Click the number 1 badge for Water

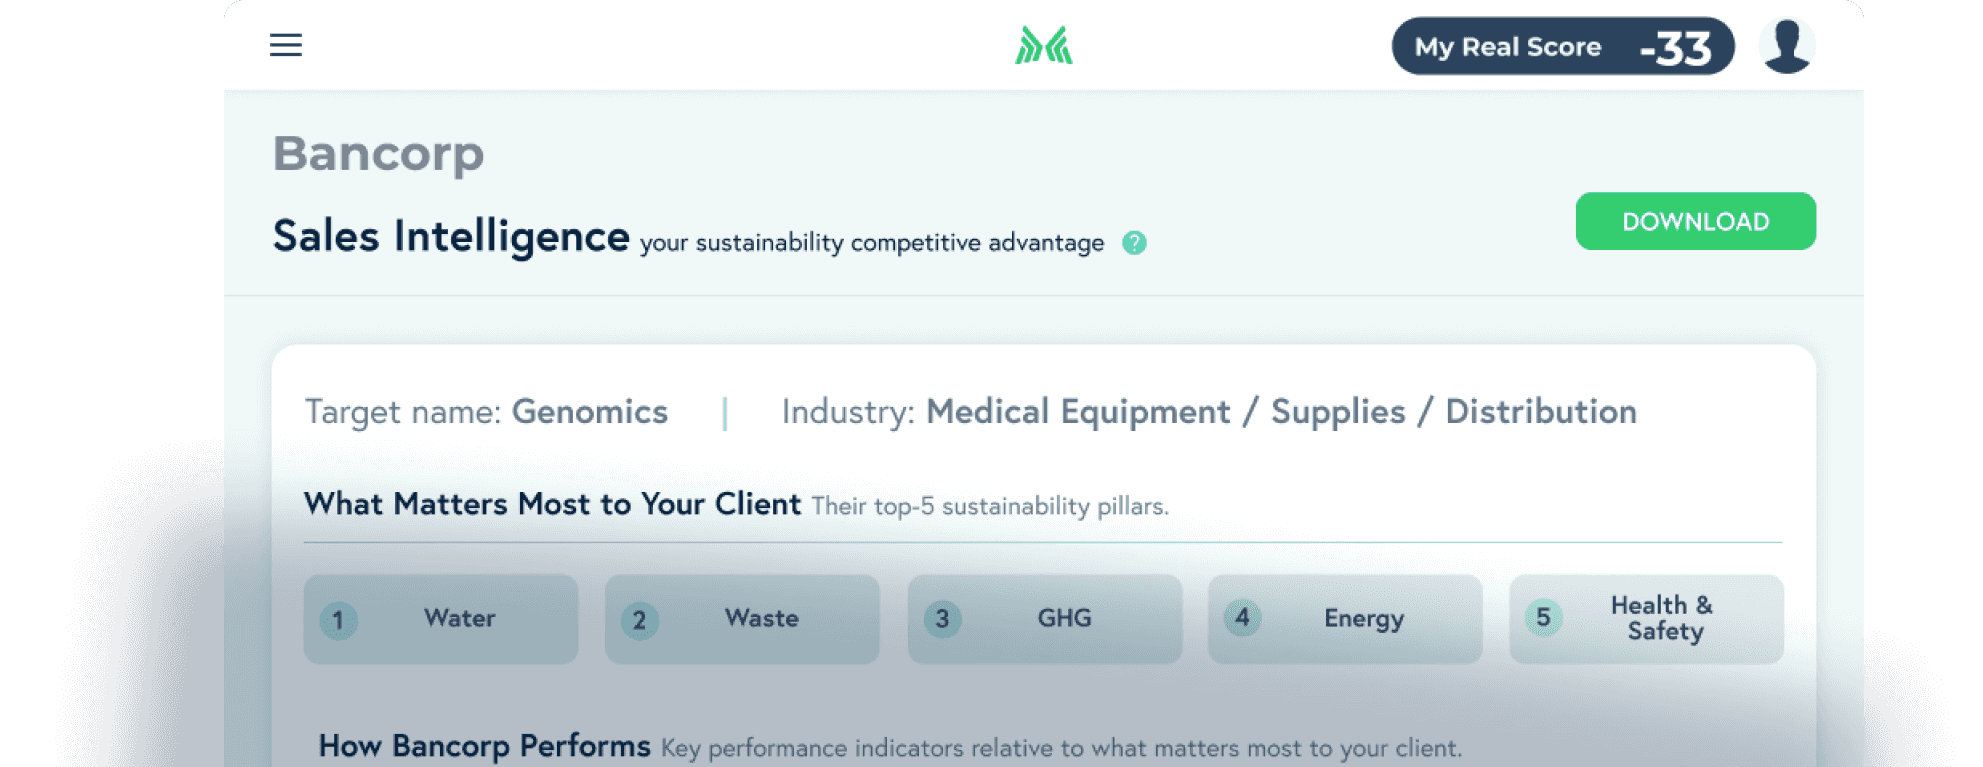point(338,620)
